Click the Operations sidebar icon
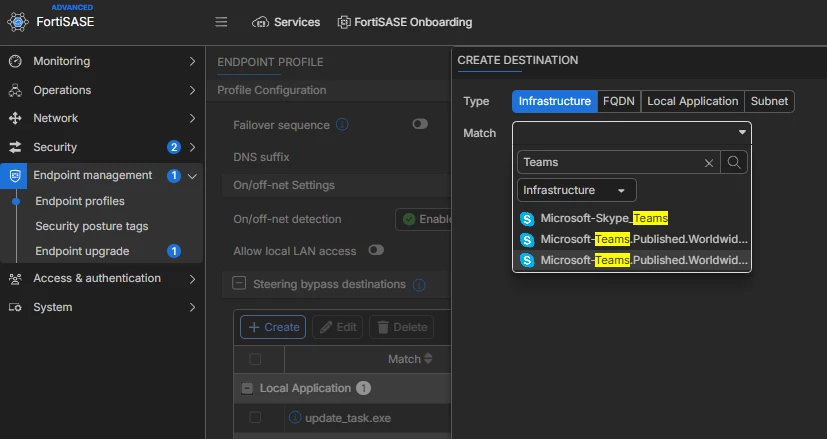Screen dimensions: 827x439 pos(15,90)
